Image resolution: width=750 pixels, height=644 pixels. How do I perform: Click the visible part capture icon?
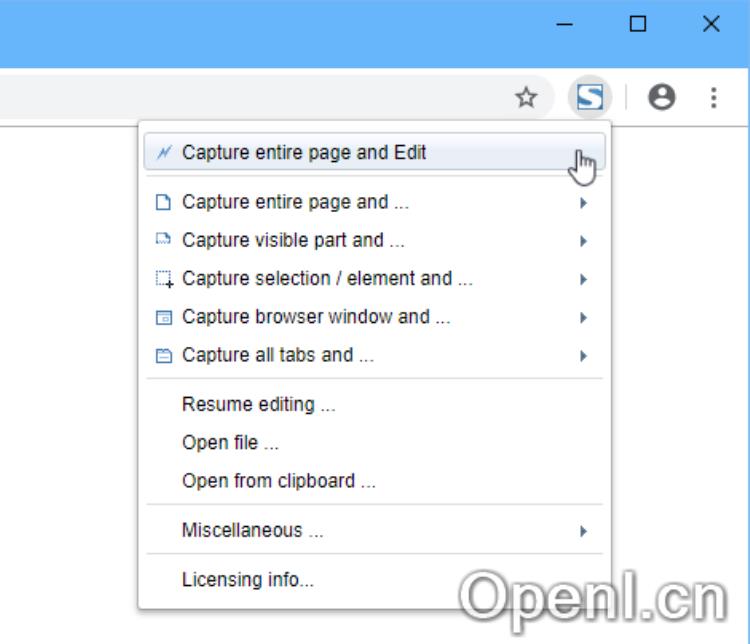click(x=164, y=241)
